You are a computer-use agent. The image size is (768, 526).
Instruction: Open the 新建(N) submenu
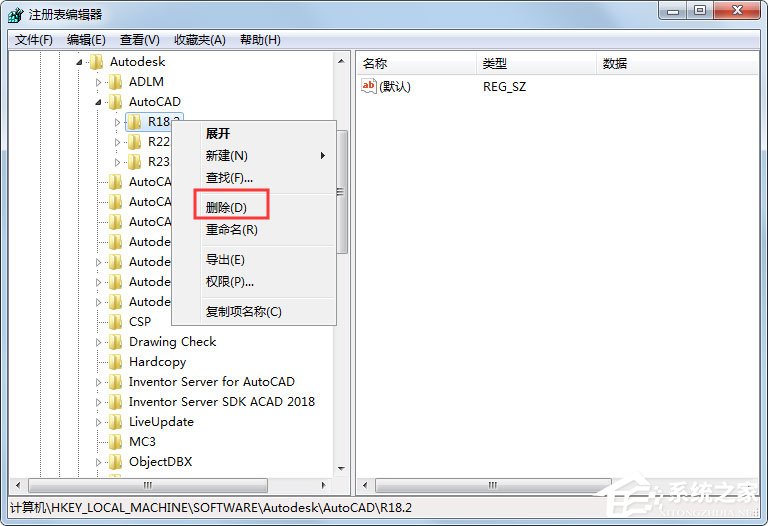tap(254, 156)
